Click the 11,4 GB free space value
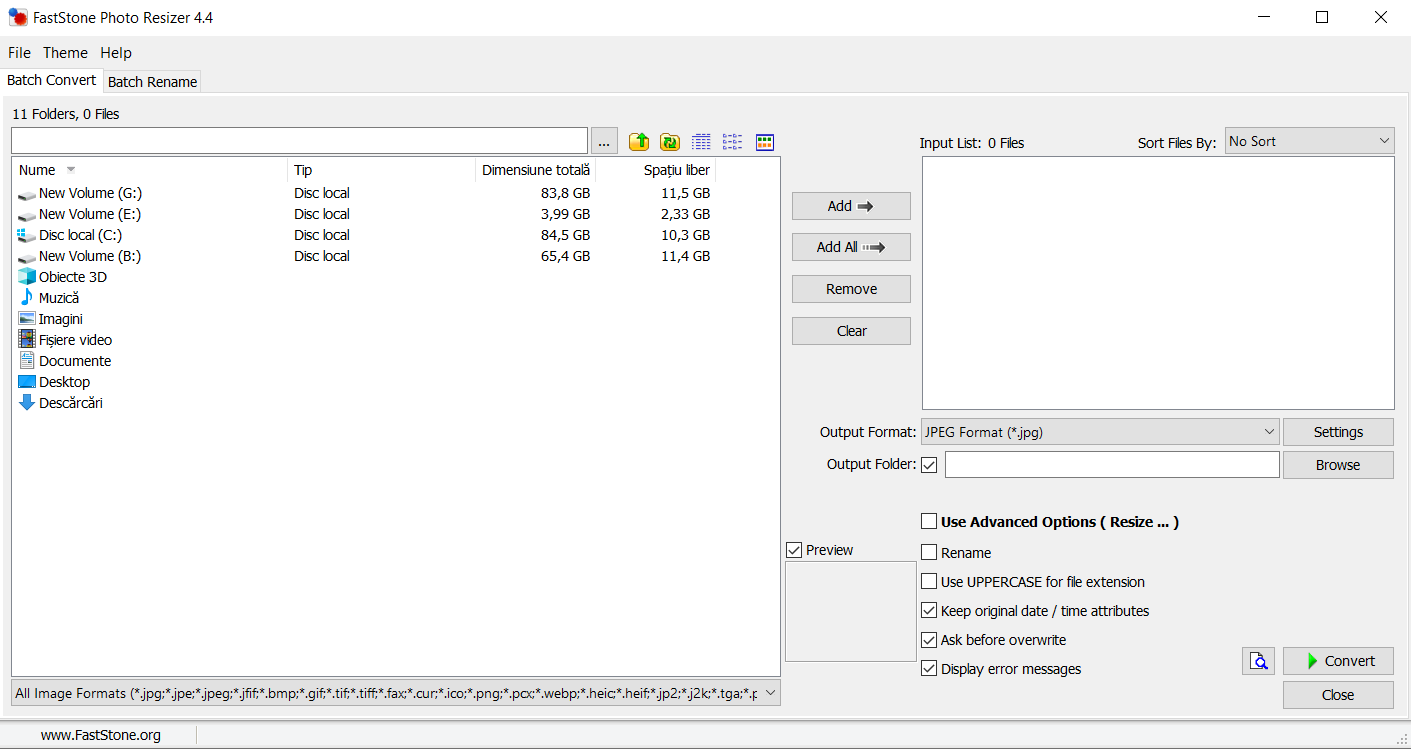The width and height of the screenshot is (1411, 749). [685, 256]
